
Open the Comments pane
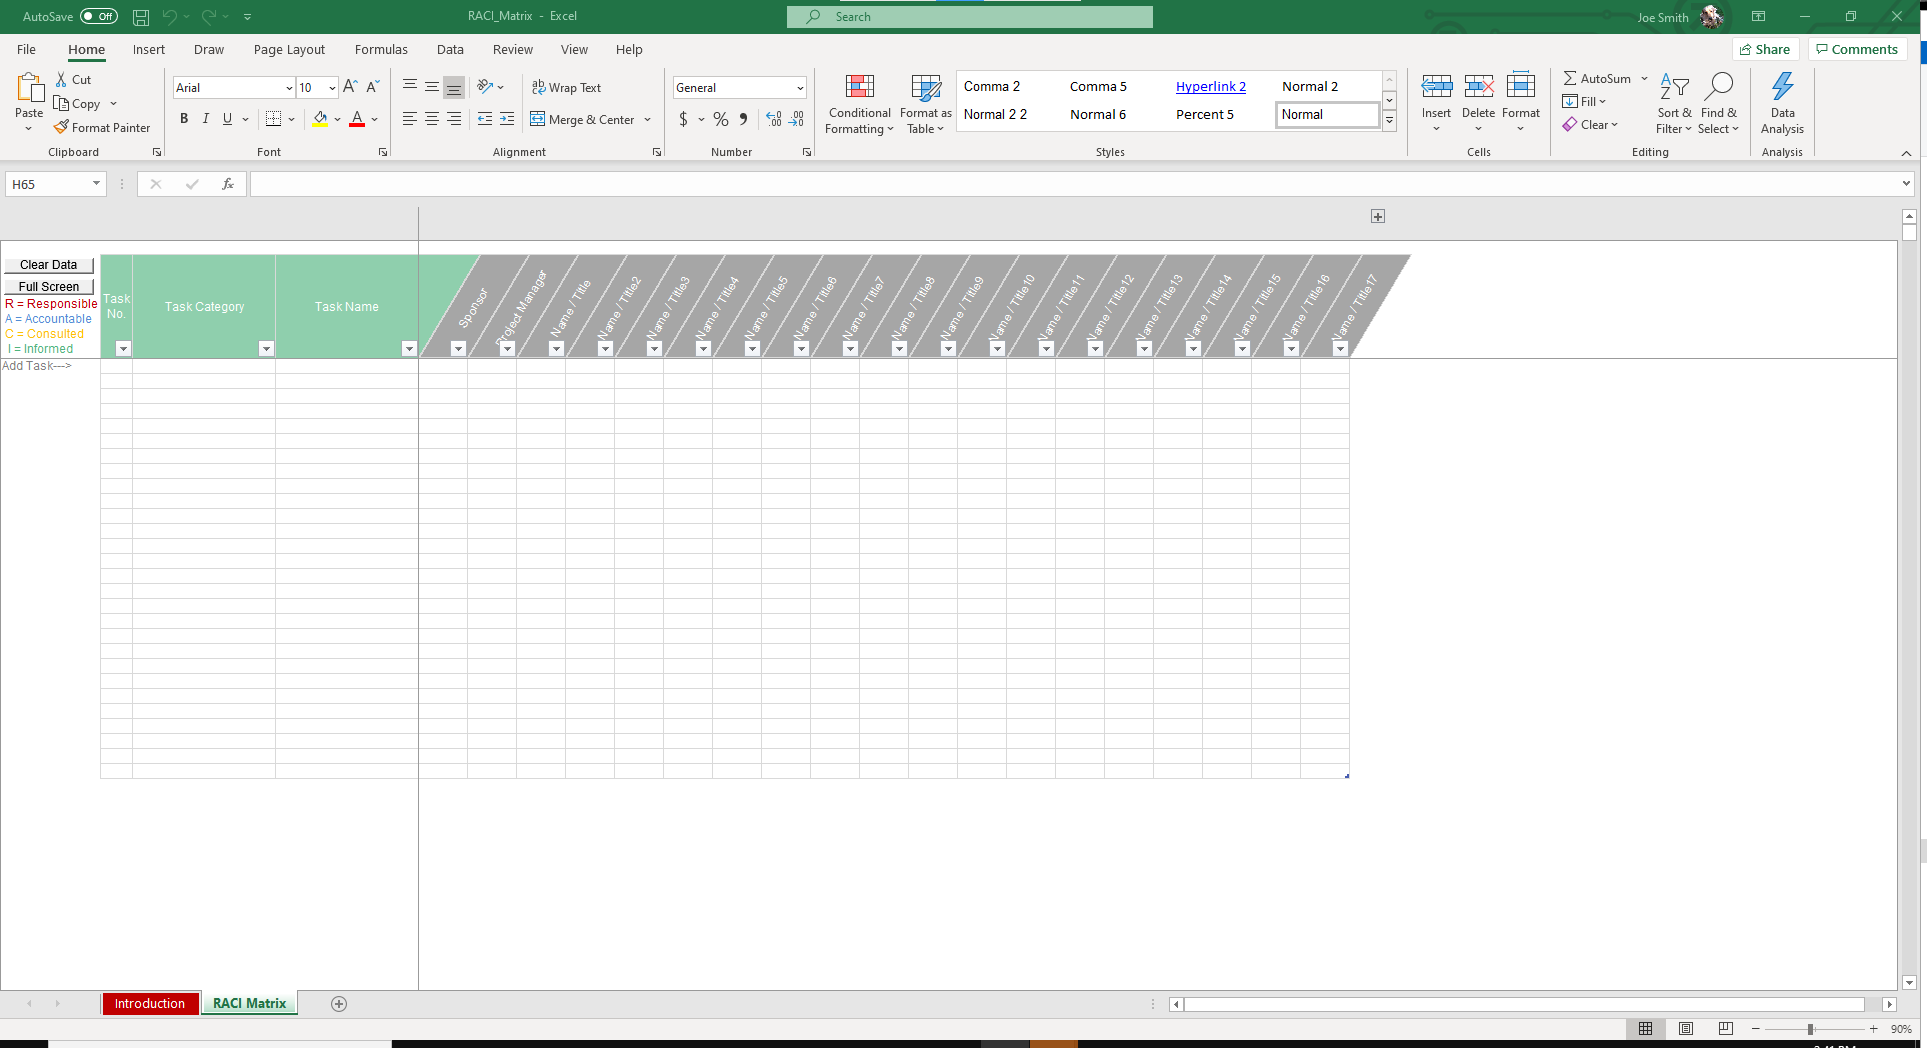(x=1857, y=49)
